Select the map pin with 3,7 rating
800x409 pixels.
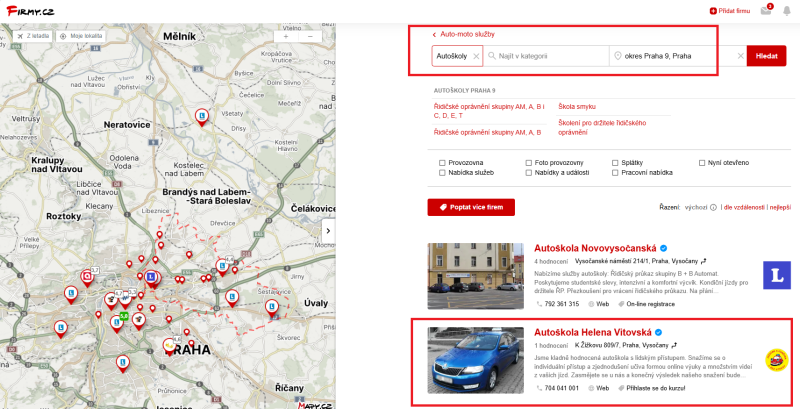[x=87, y=277]
